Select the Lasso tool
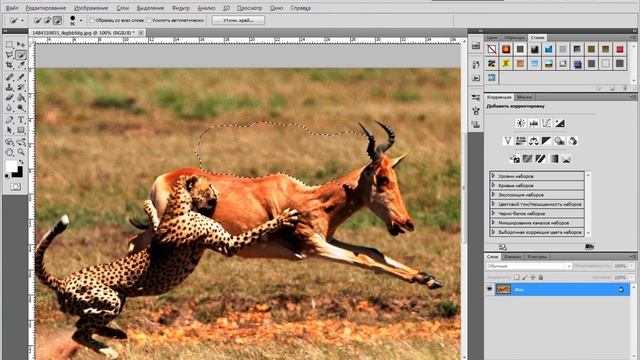 (9, 55)
